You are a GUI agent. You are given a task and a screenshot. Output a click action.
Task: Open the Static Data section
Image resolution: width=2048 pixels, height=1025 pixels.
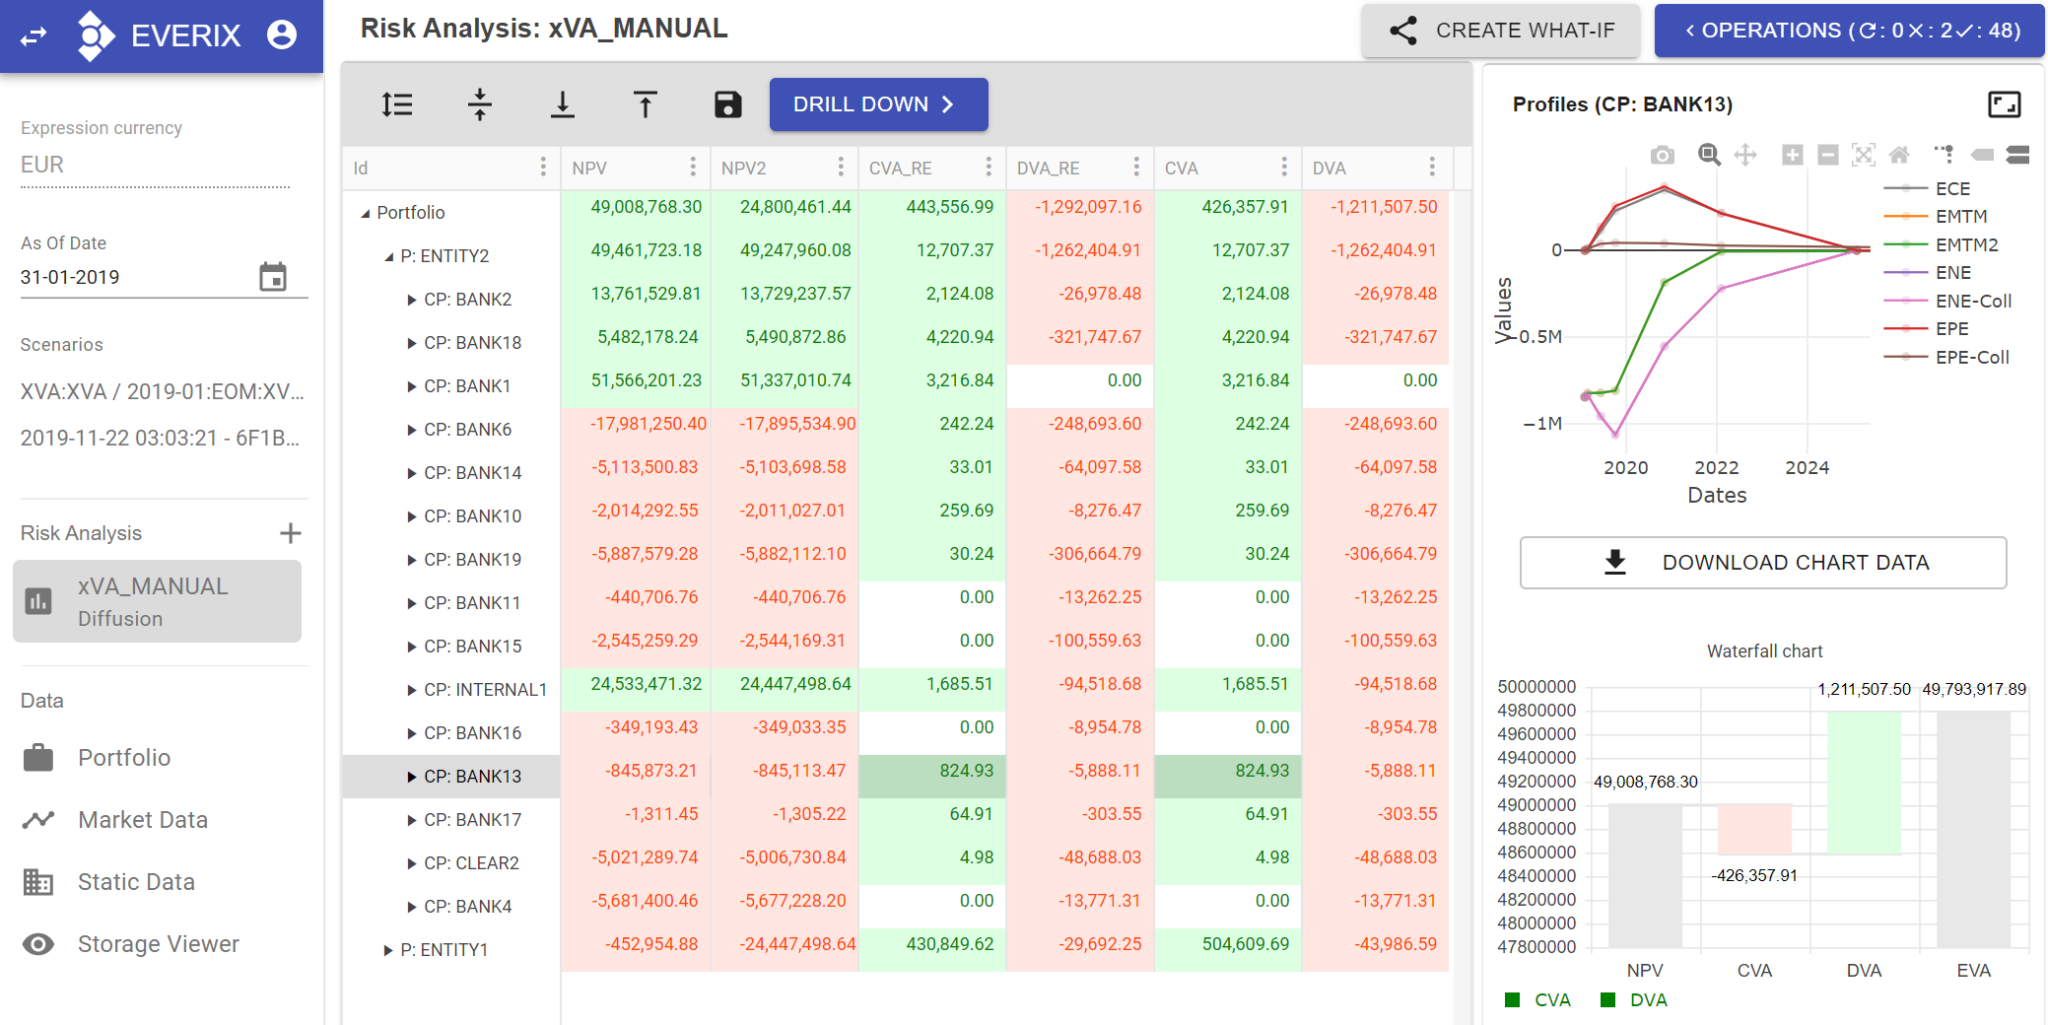[x=136, y=882]
